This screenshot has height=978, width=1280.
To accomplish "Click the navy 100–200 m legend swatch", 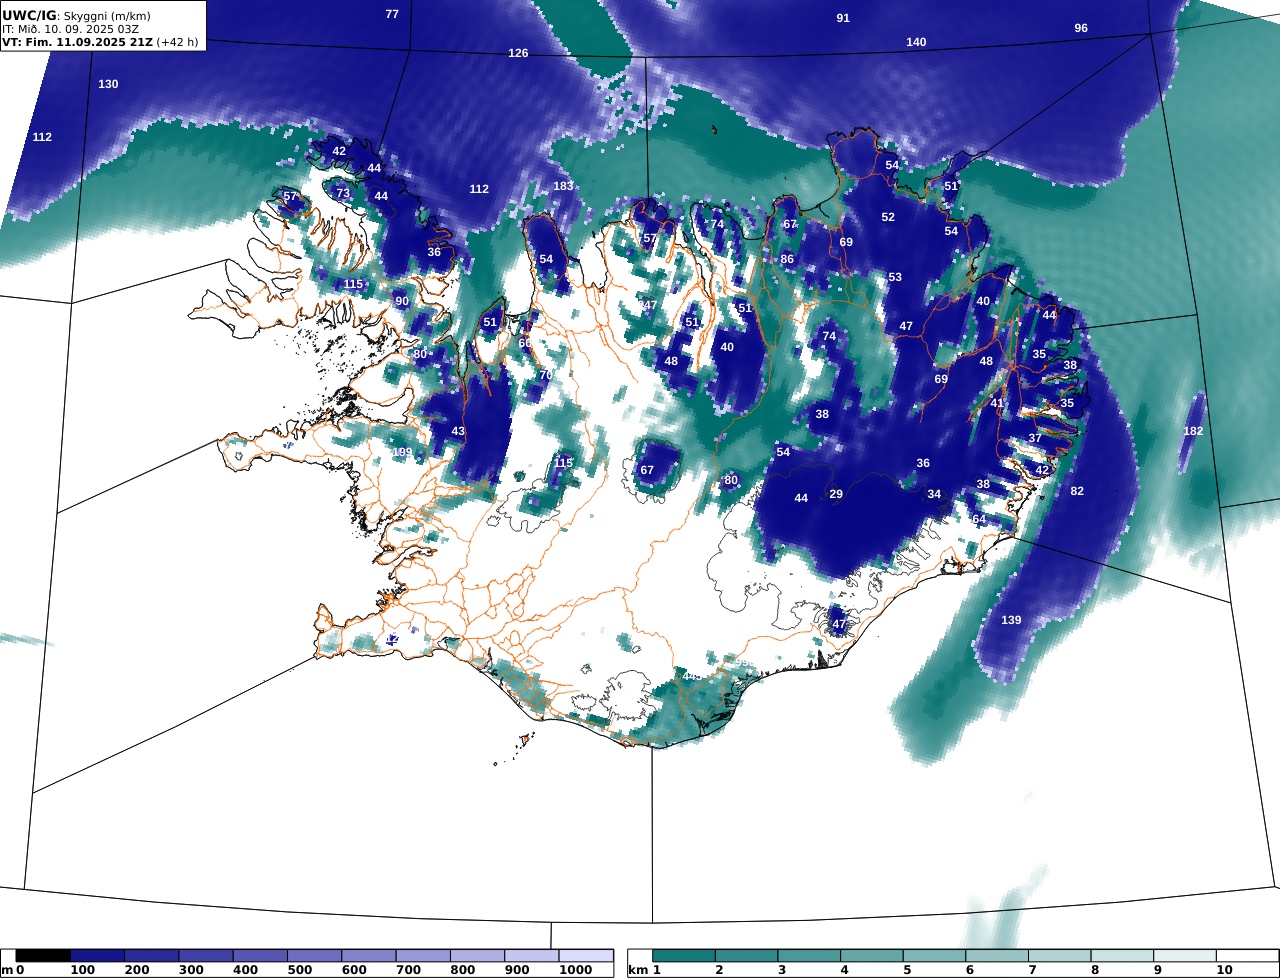I will [x=97, y=956].
